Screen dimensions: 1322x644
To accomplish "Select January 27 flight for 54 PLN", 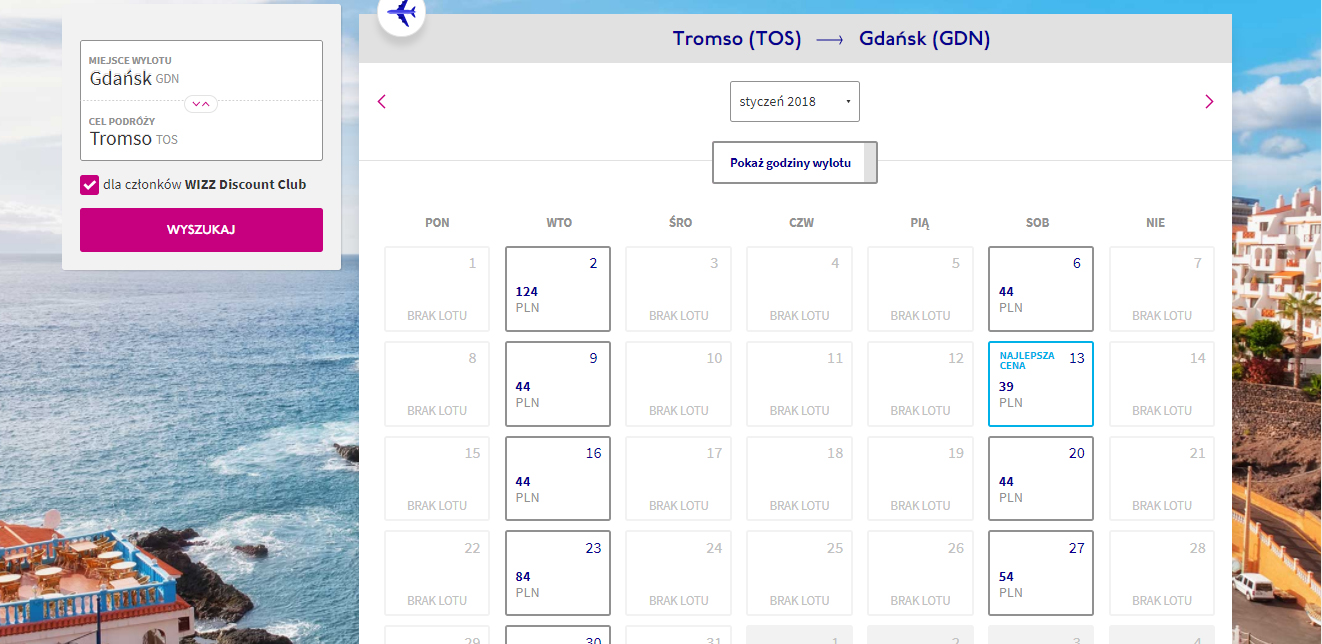I will (1040, 574).
